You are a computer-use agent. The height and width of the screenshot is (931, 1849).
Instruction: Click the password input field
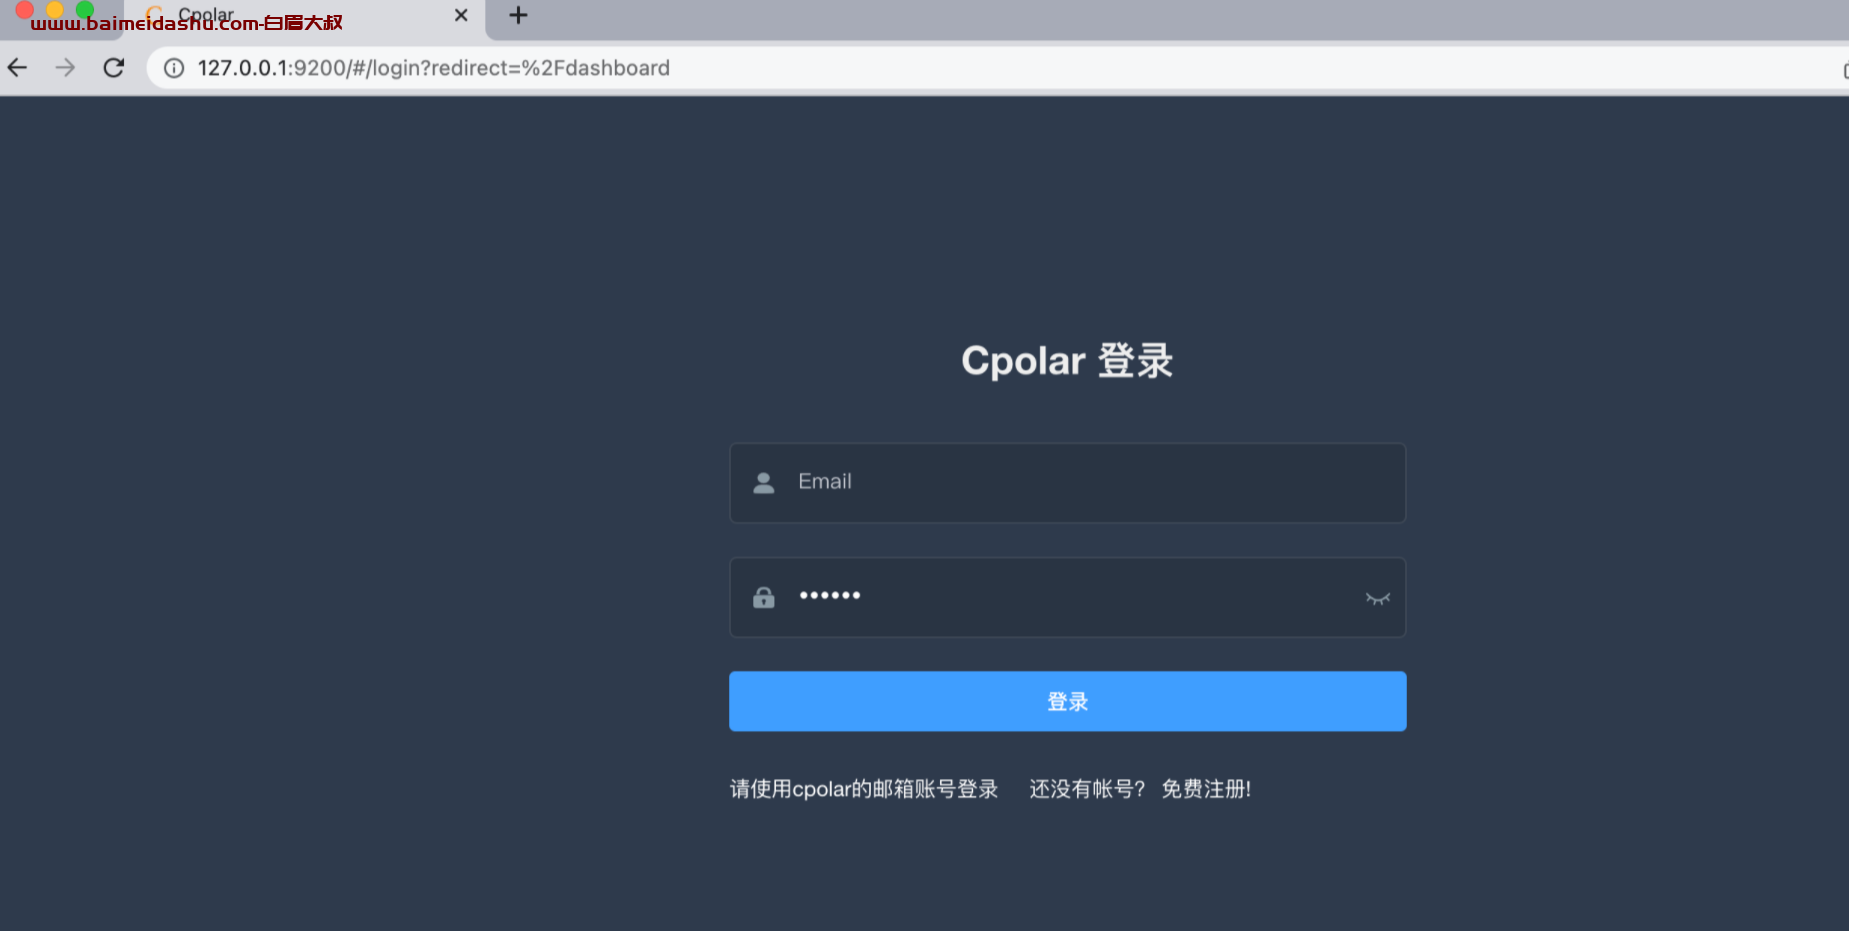point(1067,597)
